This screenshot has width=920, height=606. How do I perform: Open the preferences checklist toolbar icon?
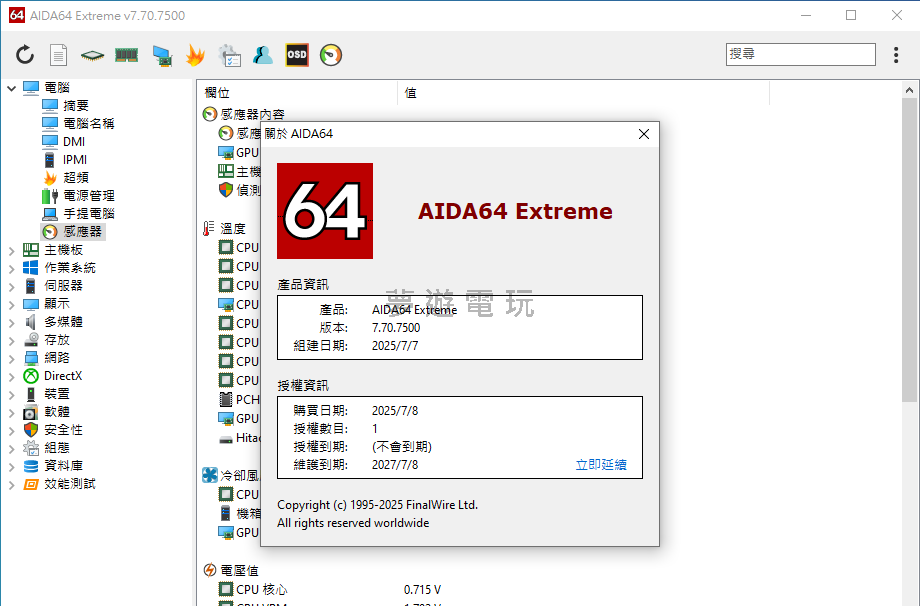coord(229,55)
